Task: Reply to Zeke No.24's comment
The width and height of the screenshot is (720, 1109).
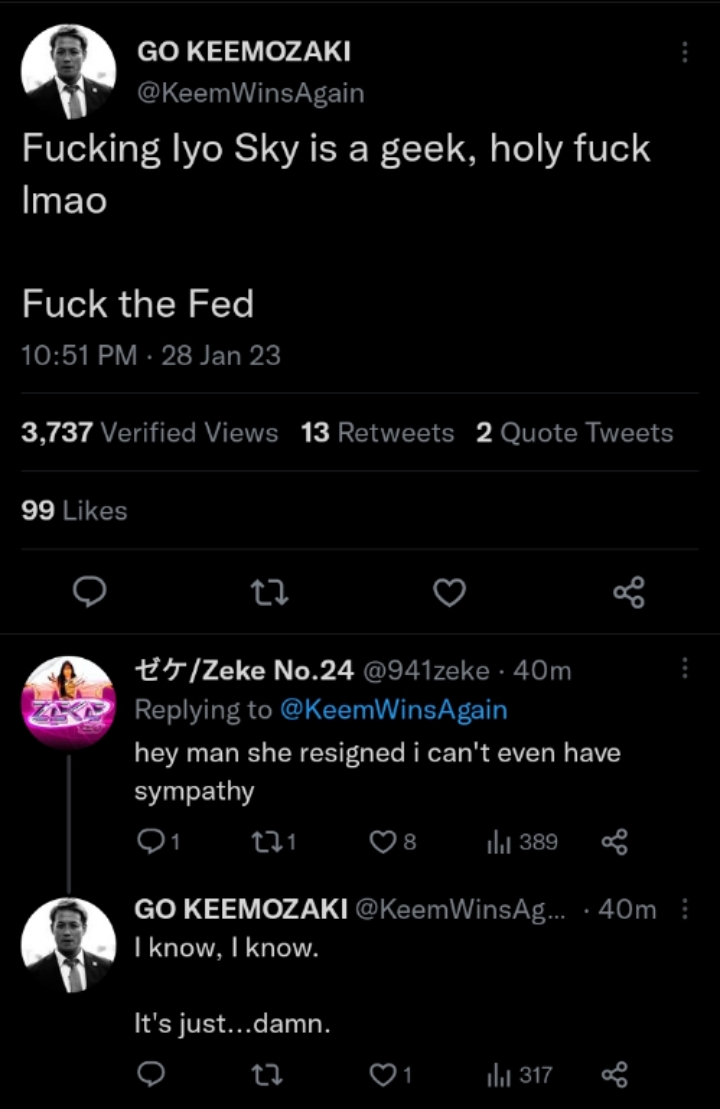Action: click(x=151, y=842)
